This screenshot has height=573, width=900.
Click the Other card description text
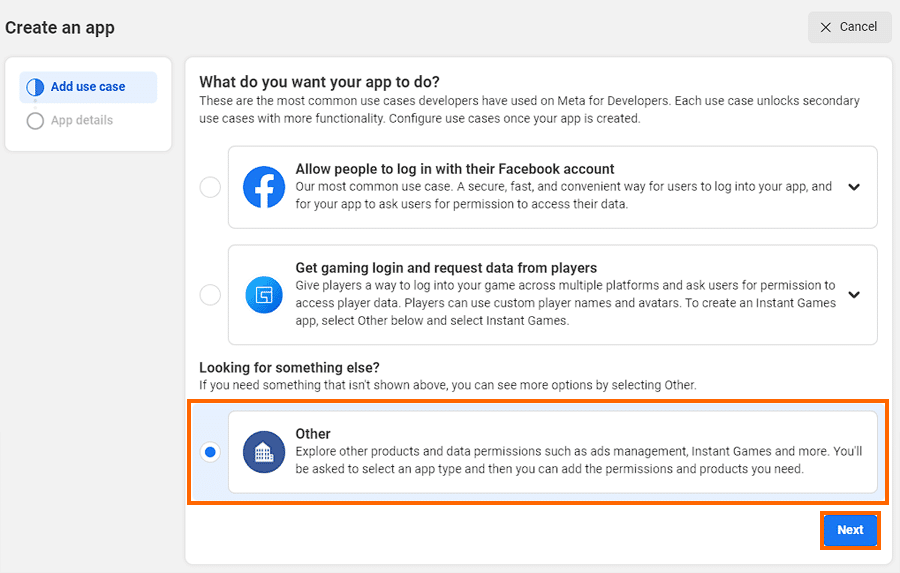point(578,460)
